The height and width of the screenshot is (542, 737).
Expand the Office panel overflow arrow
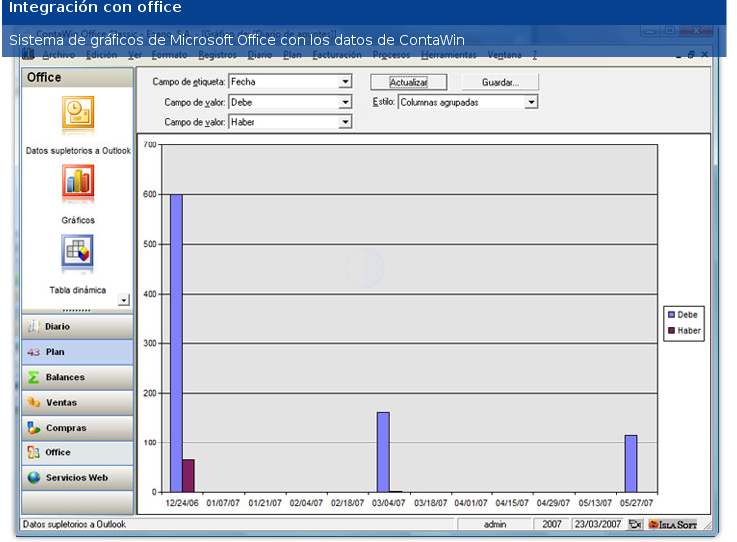tap(124, 300)
